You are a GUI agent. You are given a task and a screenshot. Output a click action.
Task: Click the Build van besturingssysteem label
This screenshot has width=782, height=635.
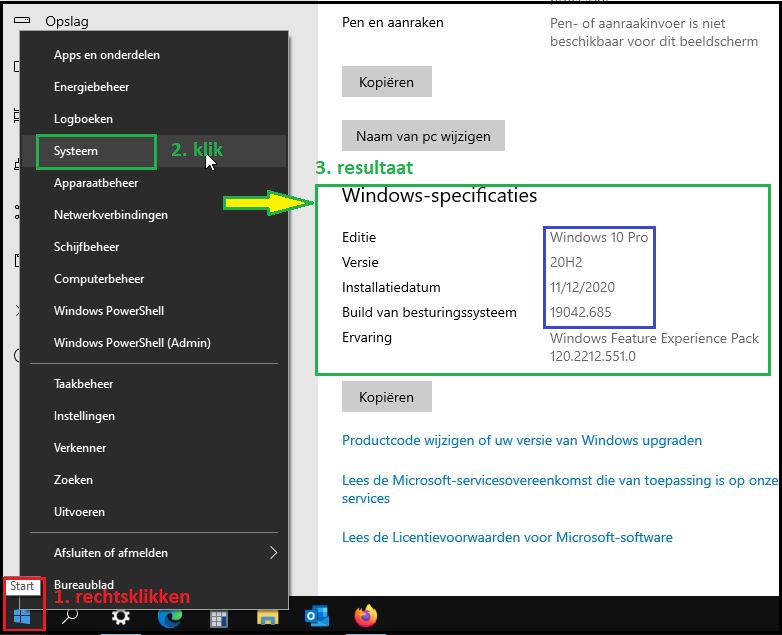tap(429, 312)
